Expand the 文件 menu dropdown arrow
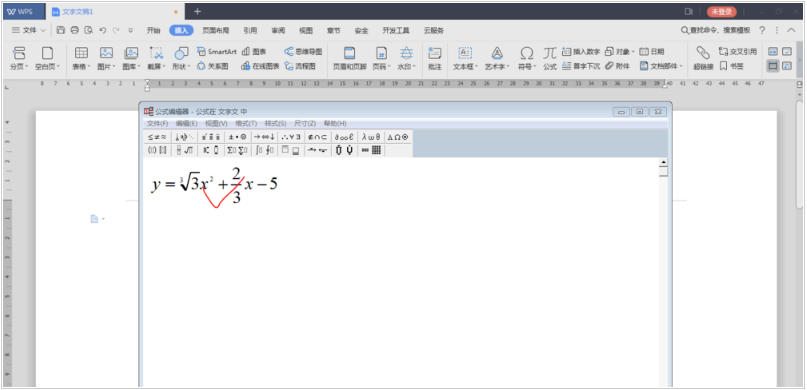Viewport: 807px width, 390px height. pyautogui.click(x=43, y=30)
